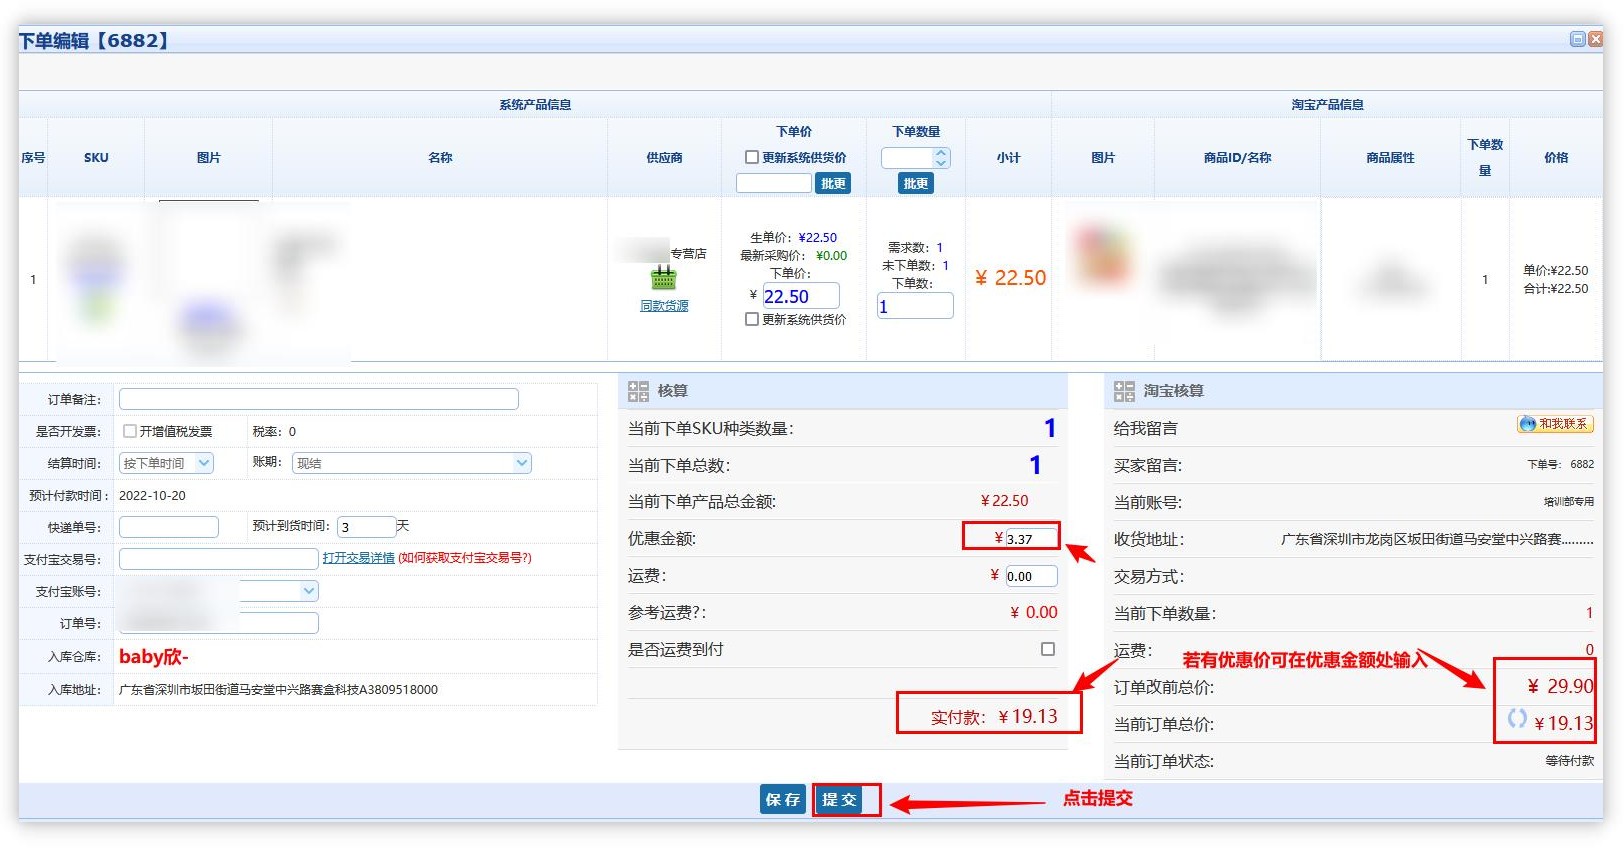The image size is (1624, 848).
Task: Click the 保存 save button
Action: click(782, 799)
